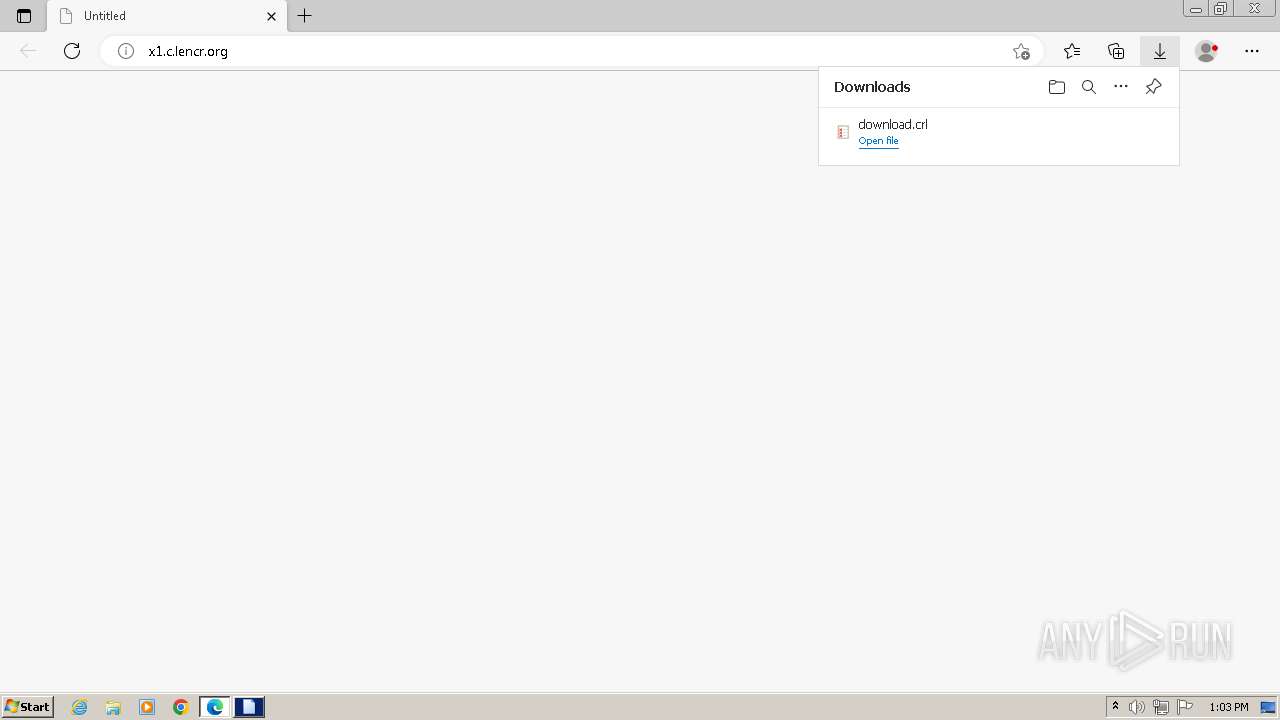Viewport: 1280px width, 720px height.
Task: Search downloads in Downloads panel
Action: [x=1089, y=87]
